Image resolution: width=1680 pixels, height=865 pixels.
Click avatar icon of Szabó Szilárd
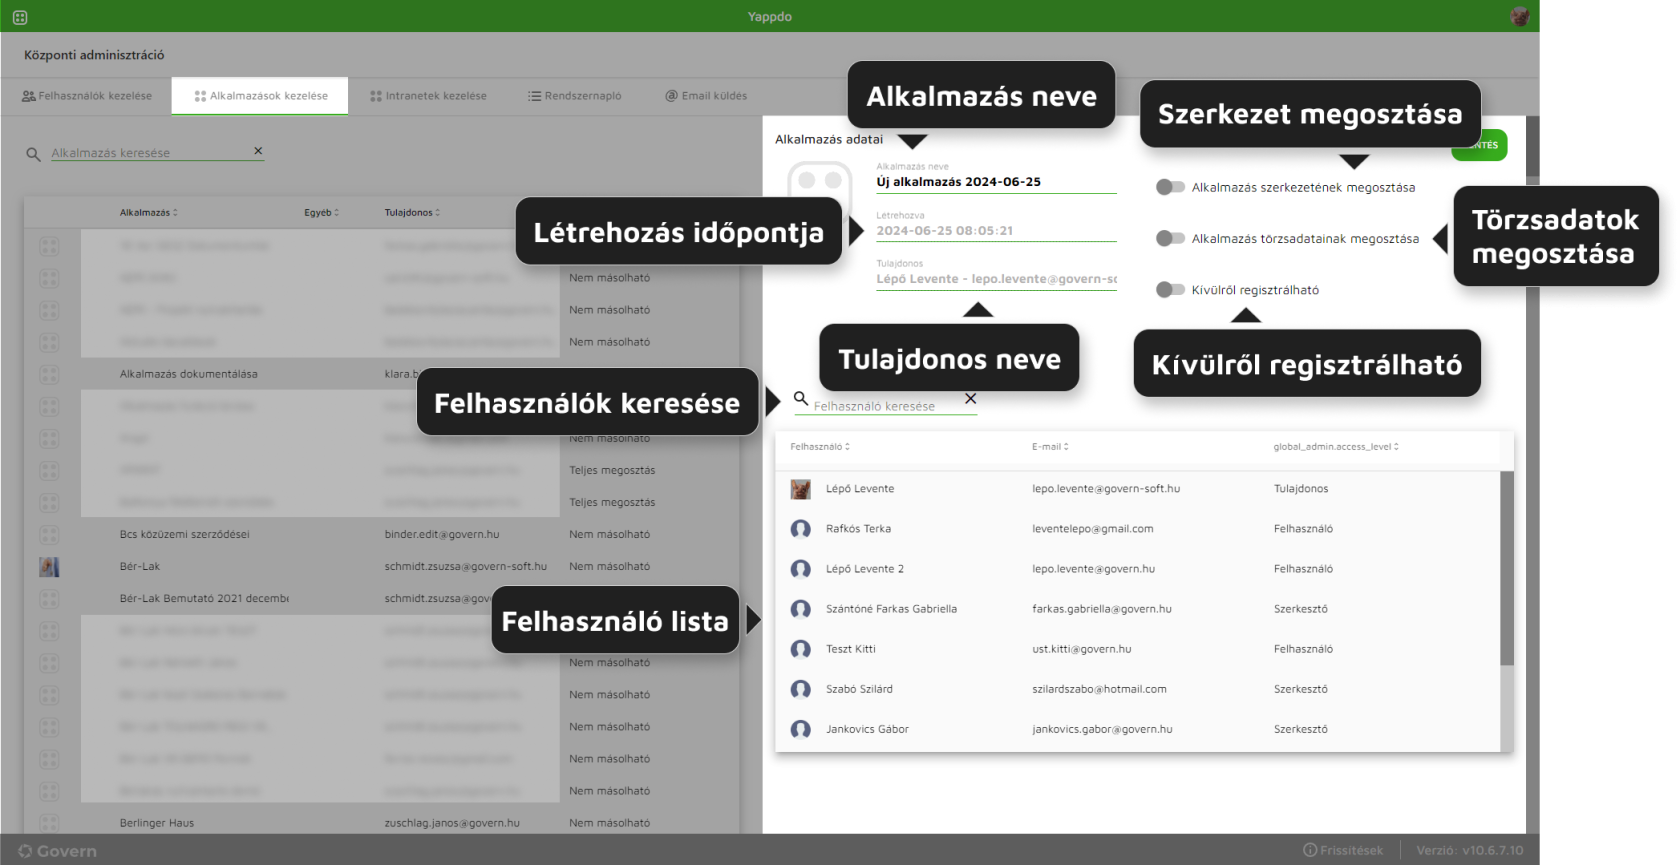tap(801, 689)
